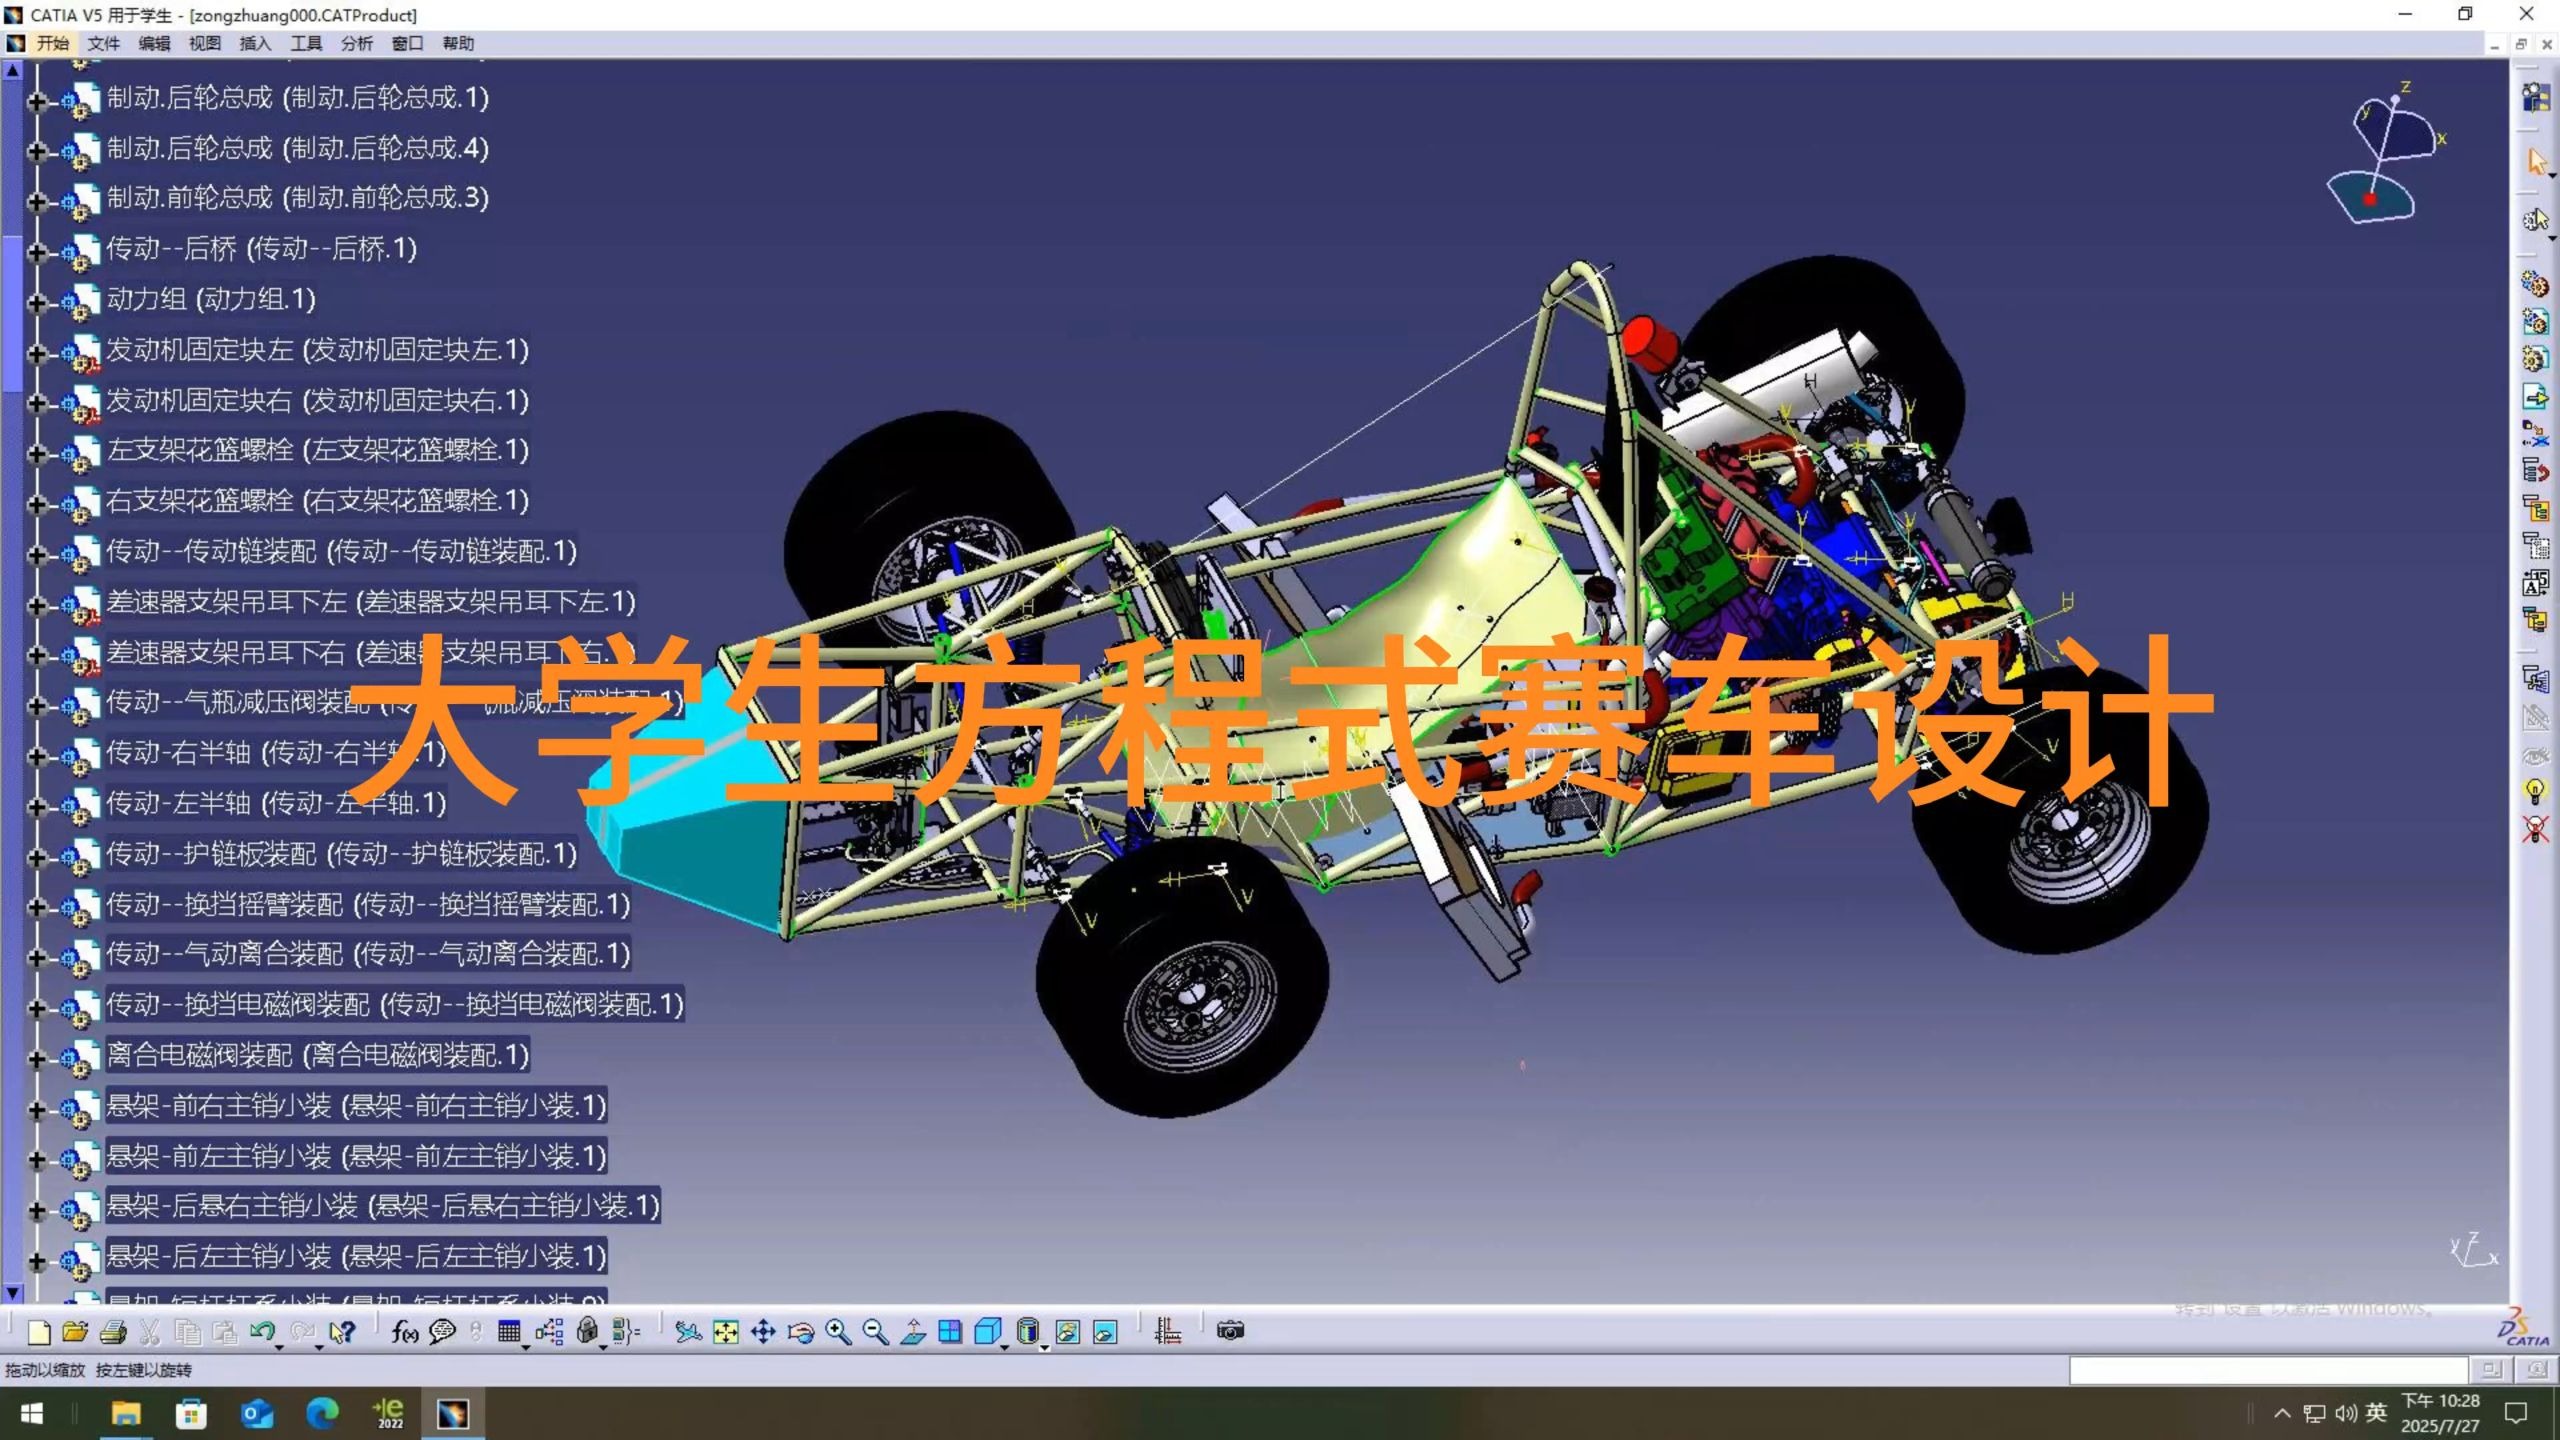Open the Design Table dropdown arrow

(x=526, y=1347)
